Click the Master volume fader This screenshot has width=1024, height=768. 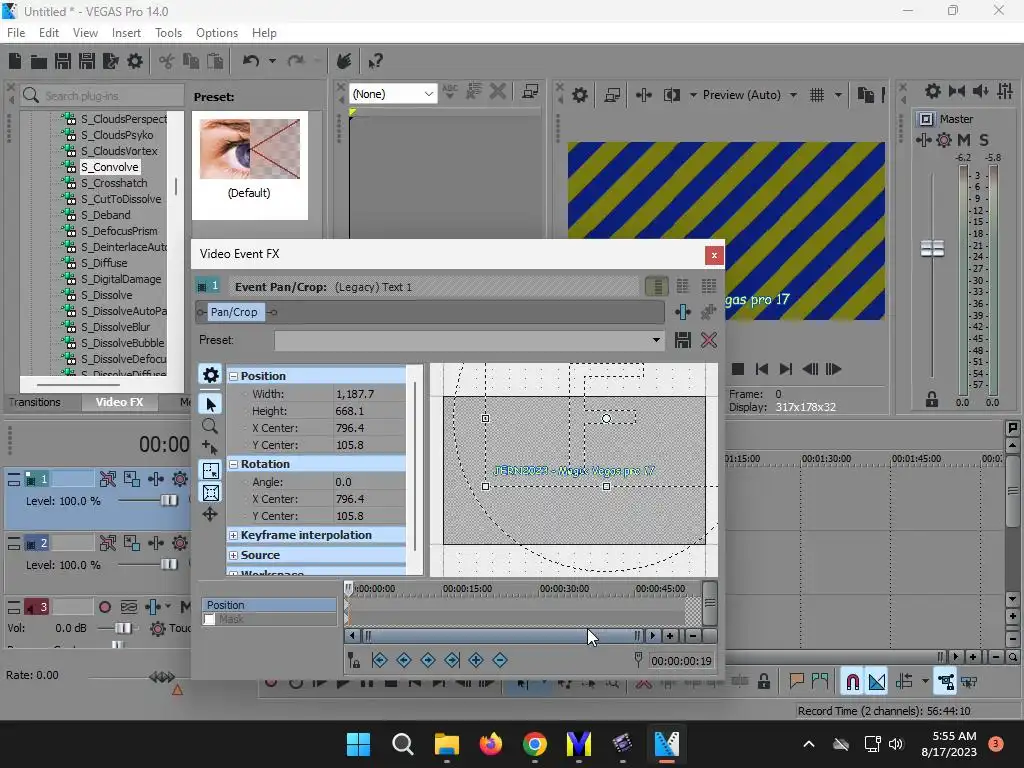coord(932,248)
